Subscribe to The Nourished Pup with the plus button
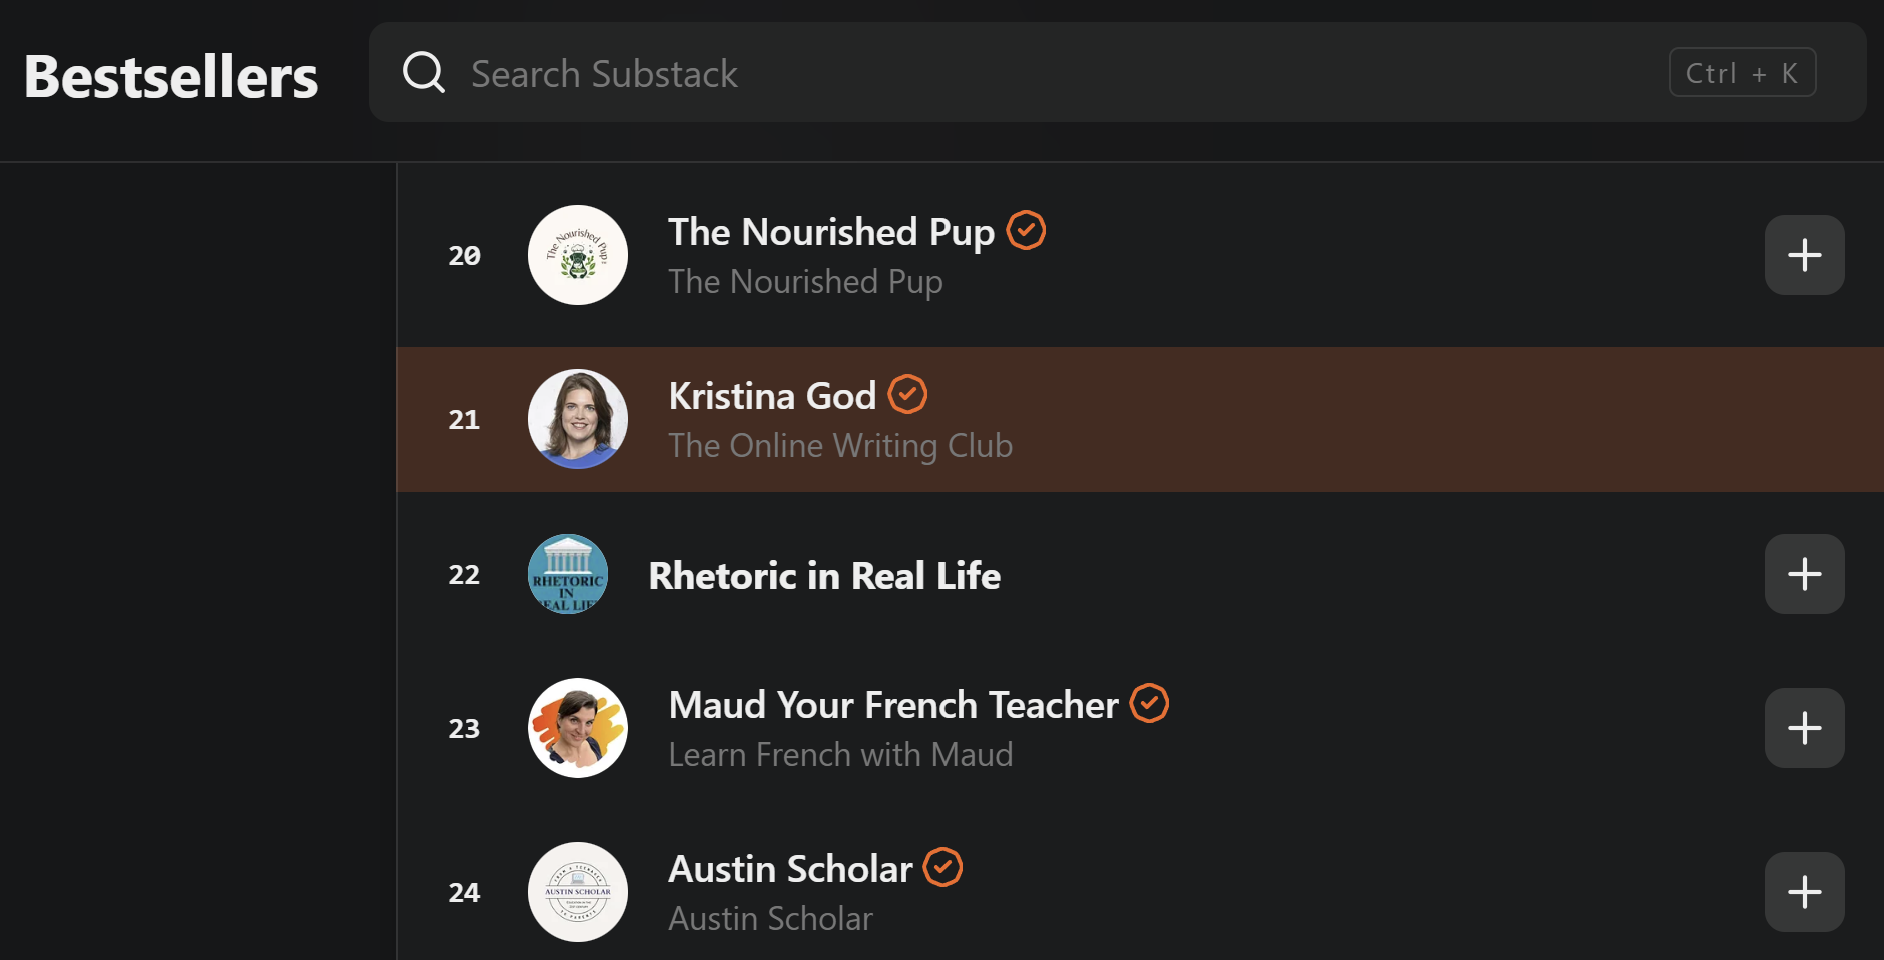Image resolution: width=1884 pixels, height=960 pixels. pos(1804,255)
